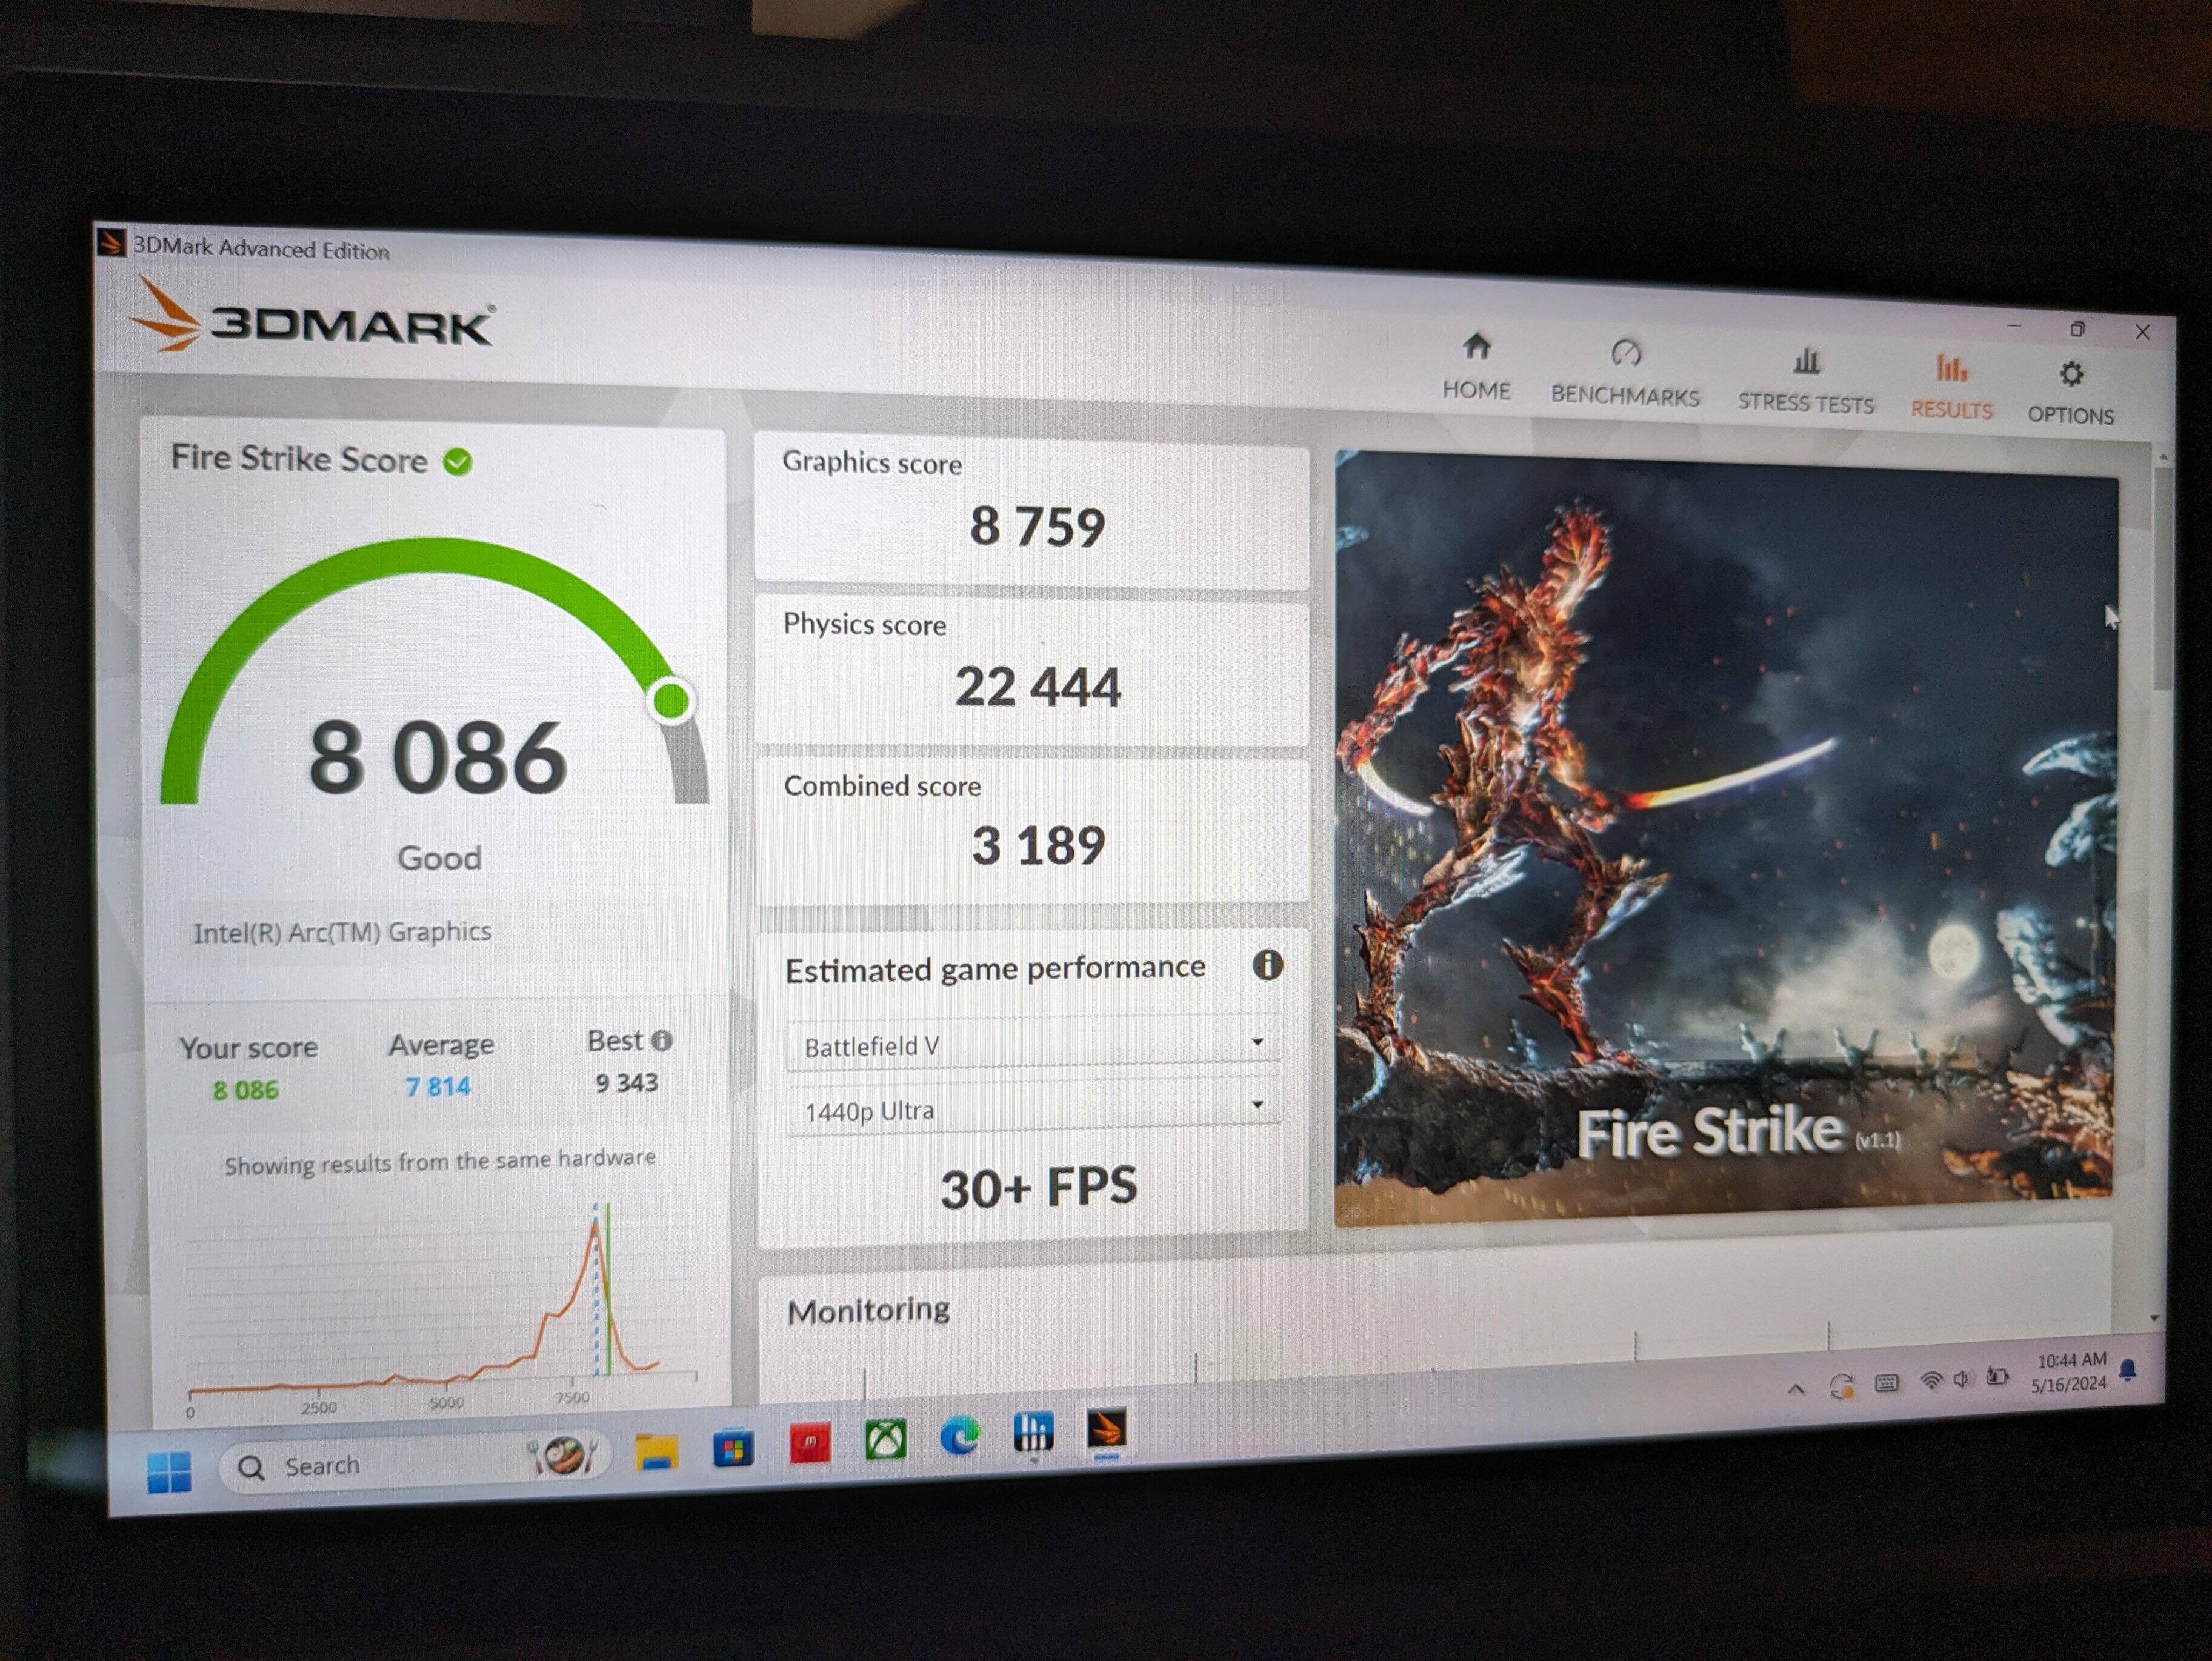Viewport: 2212px width, 1661px height.
Task: Click the info icon next to Best
Action: click(x=662, y=1041)
